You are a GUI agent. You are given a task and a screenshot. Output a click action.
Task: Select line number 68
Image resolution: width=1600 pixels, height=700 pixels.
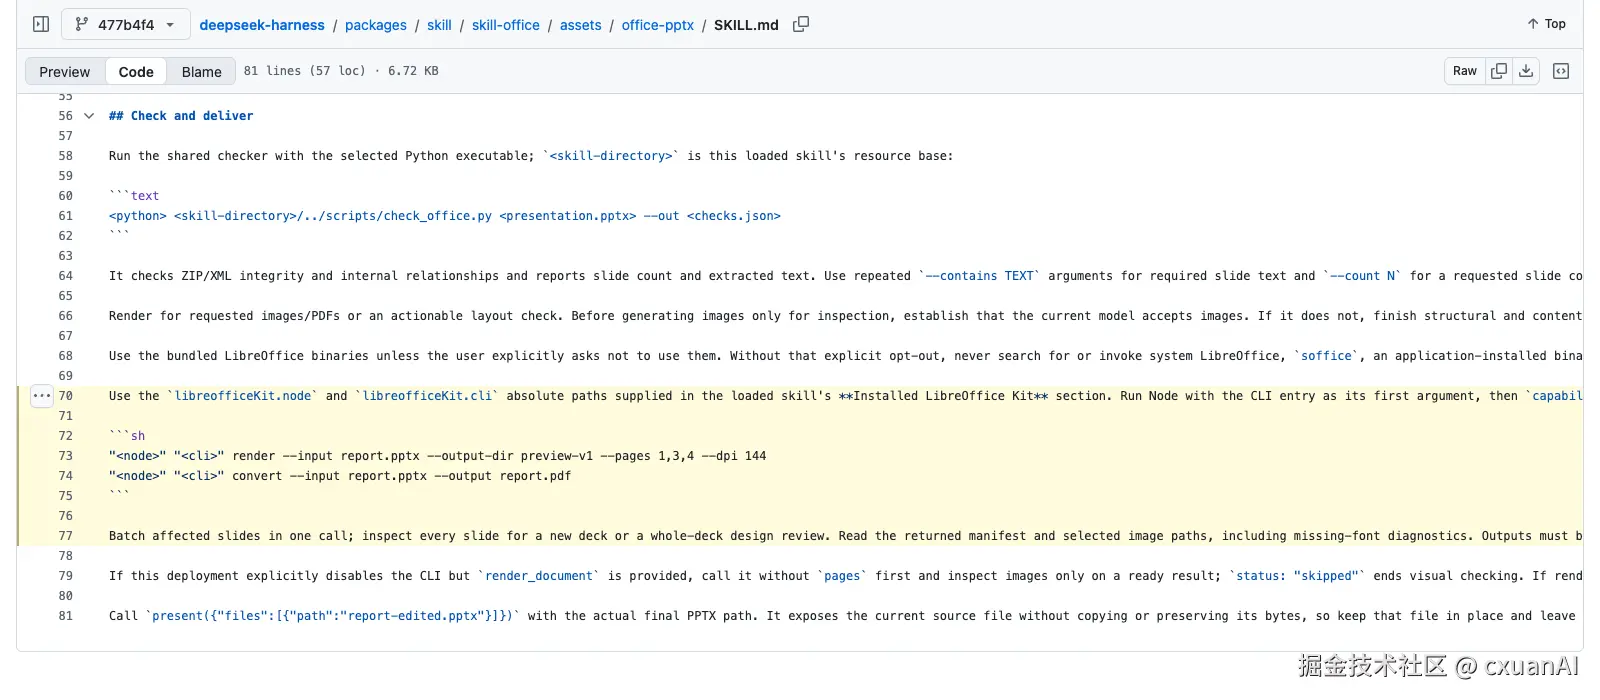(66, 356)
